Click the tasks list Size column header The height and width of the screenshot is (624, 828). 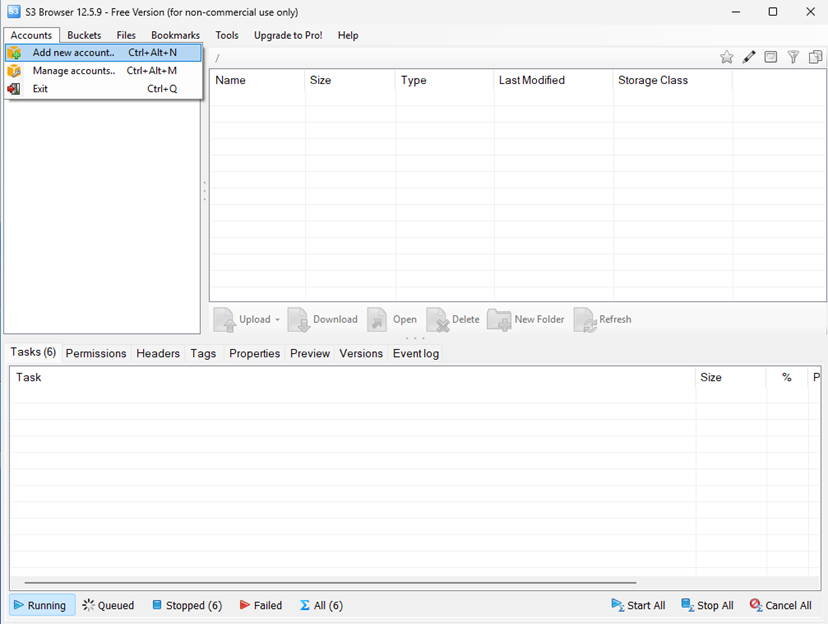[730, 377]
